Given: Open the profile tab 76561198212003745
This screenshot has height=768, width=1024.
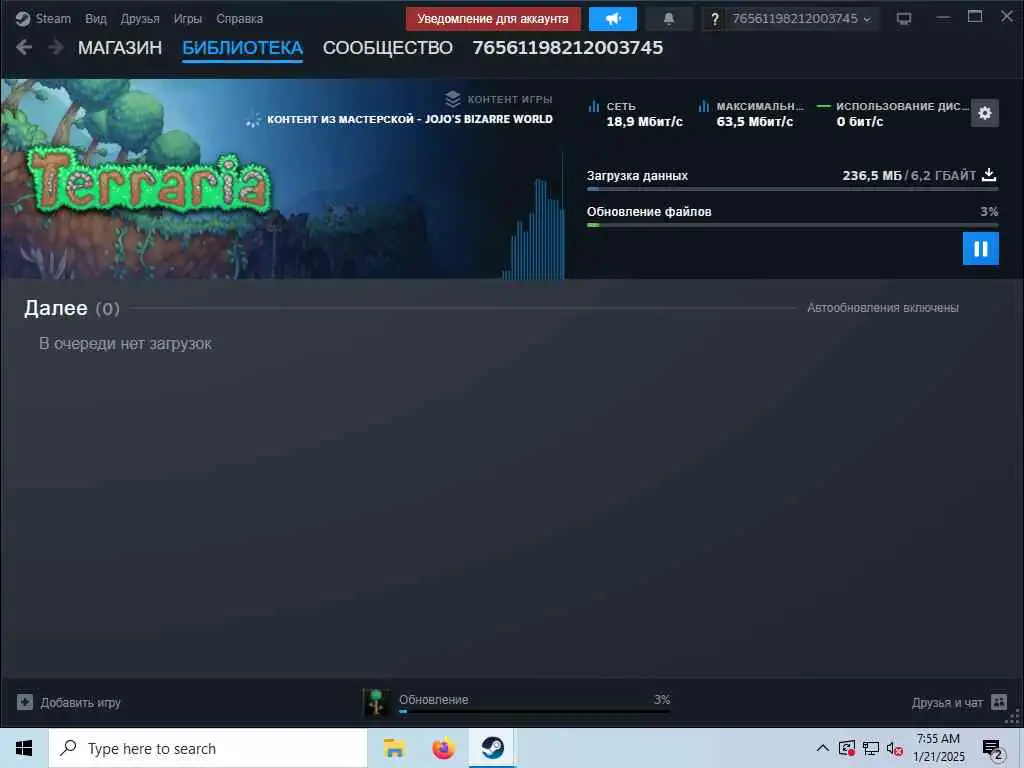Looking at the screenshot, I should coord(568,48).
